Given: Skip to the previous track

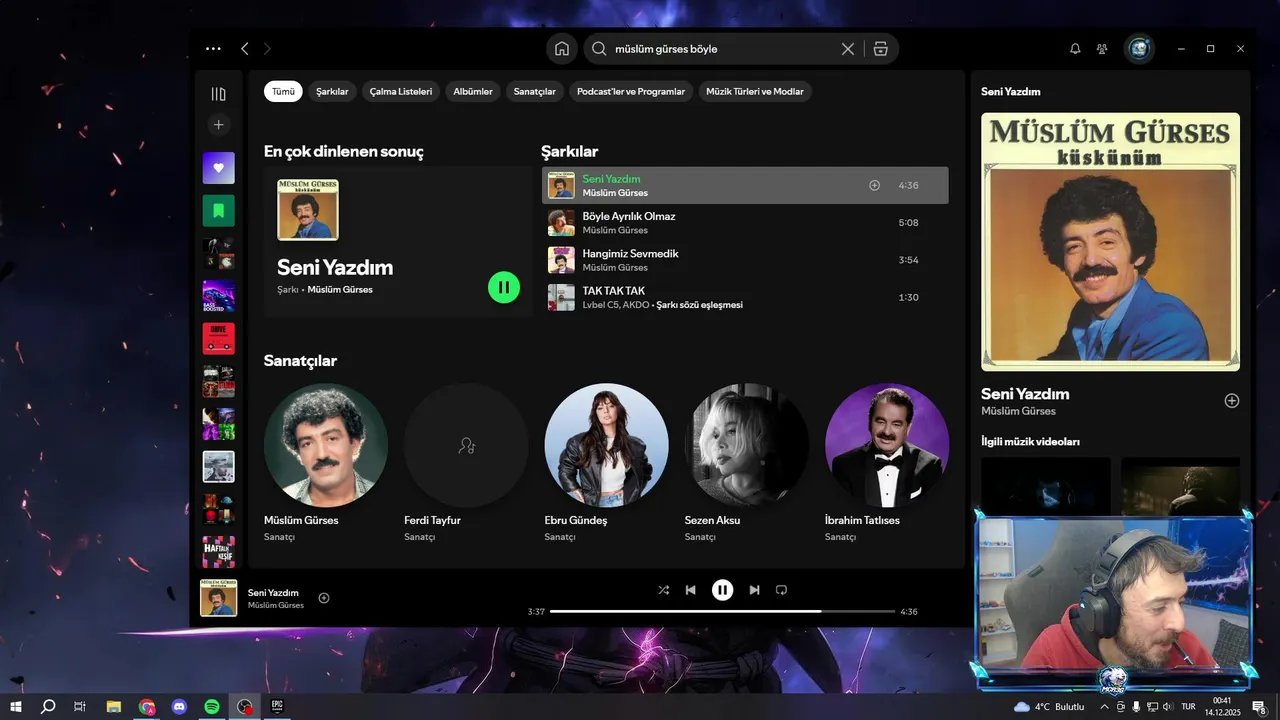Looking at the screenshot, I should [690, 590].
